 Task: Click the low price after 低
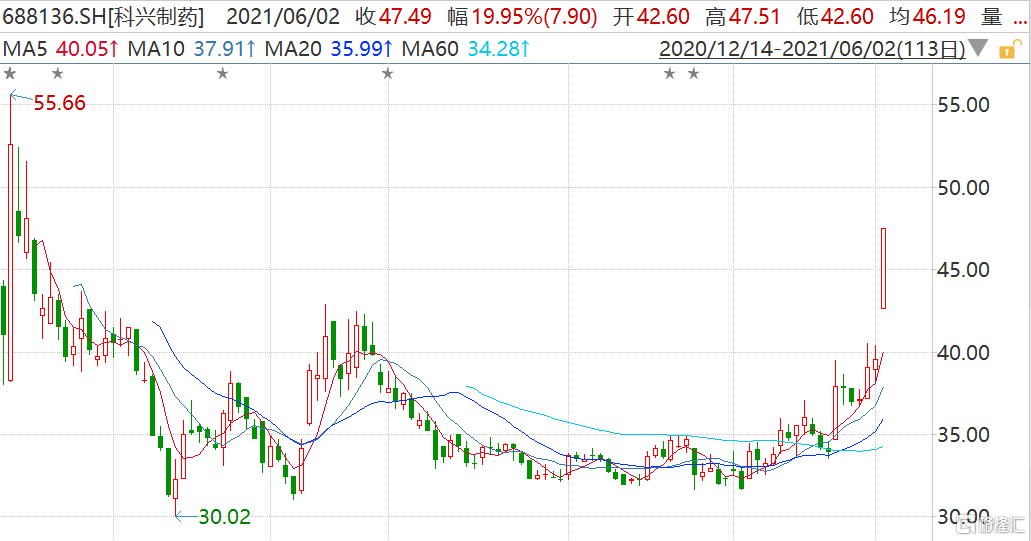pos(847,16)
